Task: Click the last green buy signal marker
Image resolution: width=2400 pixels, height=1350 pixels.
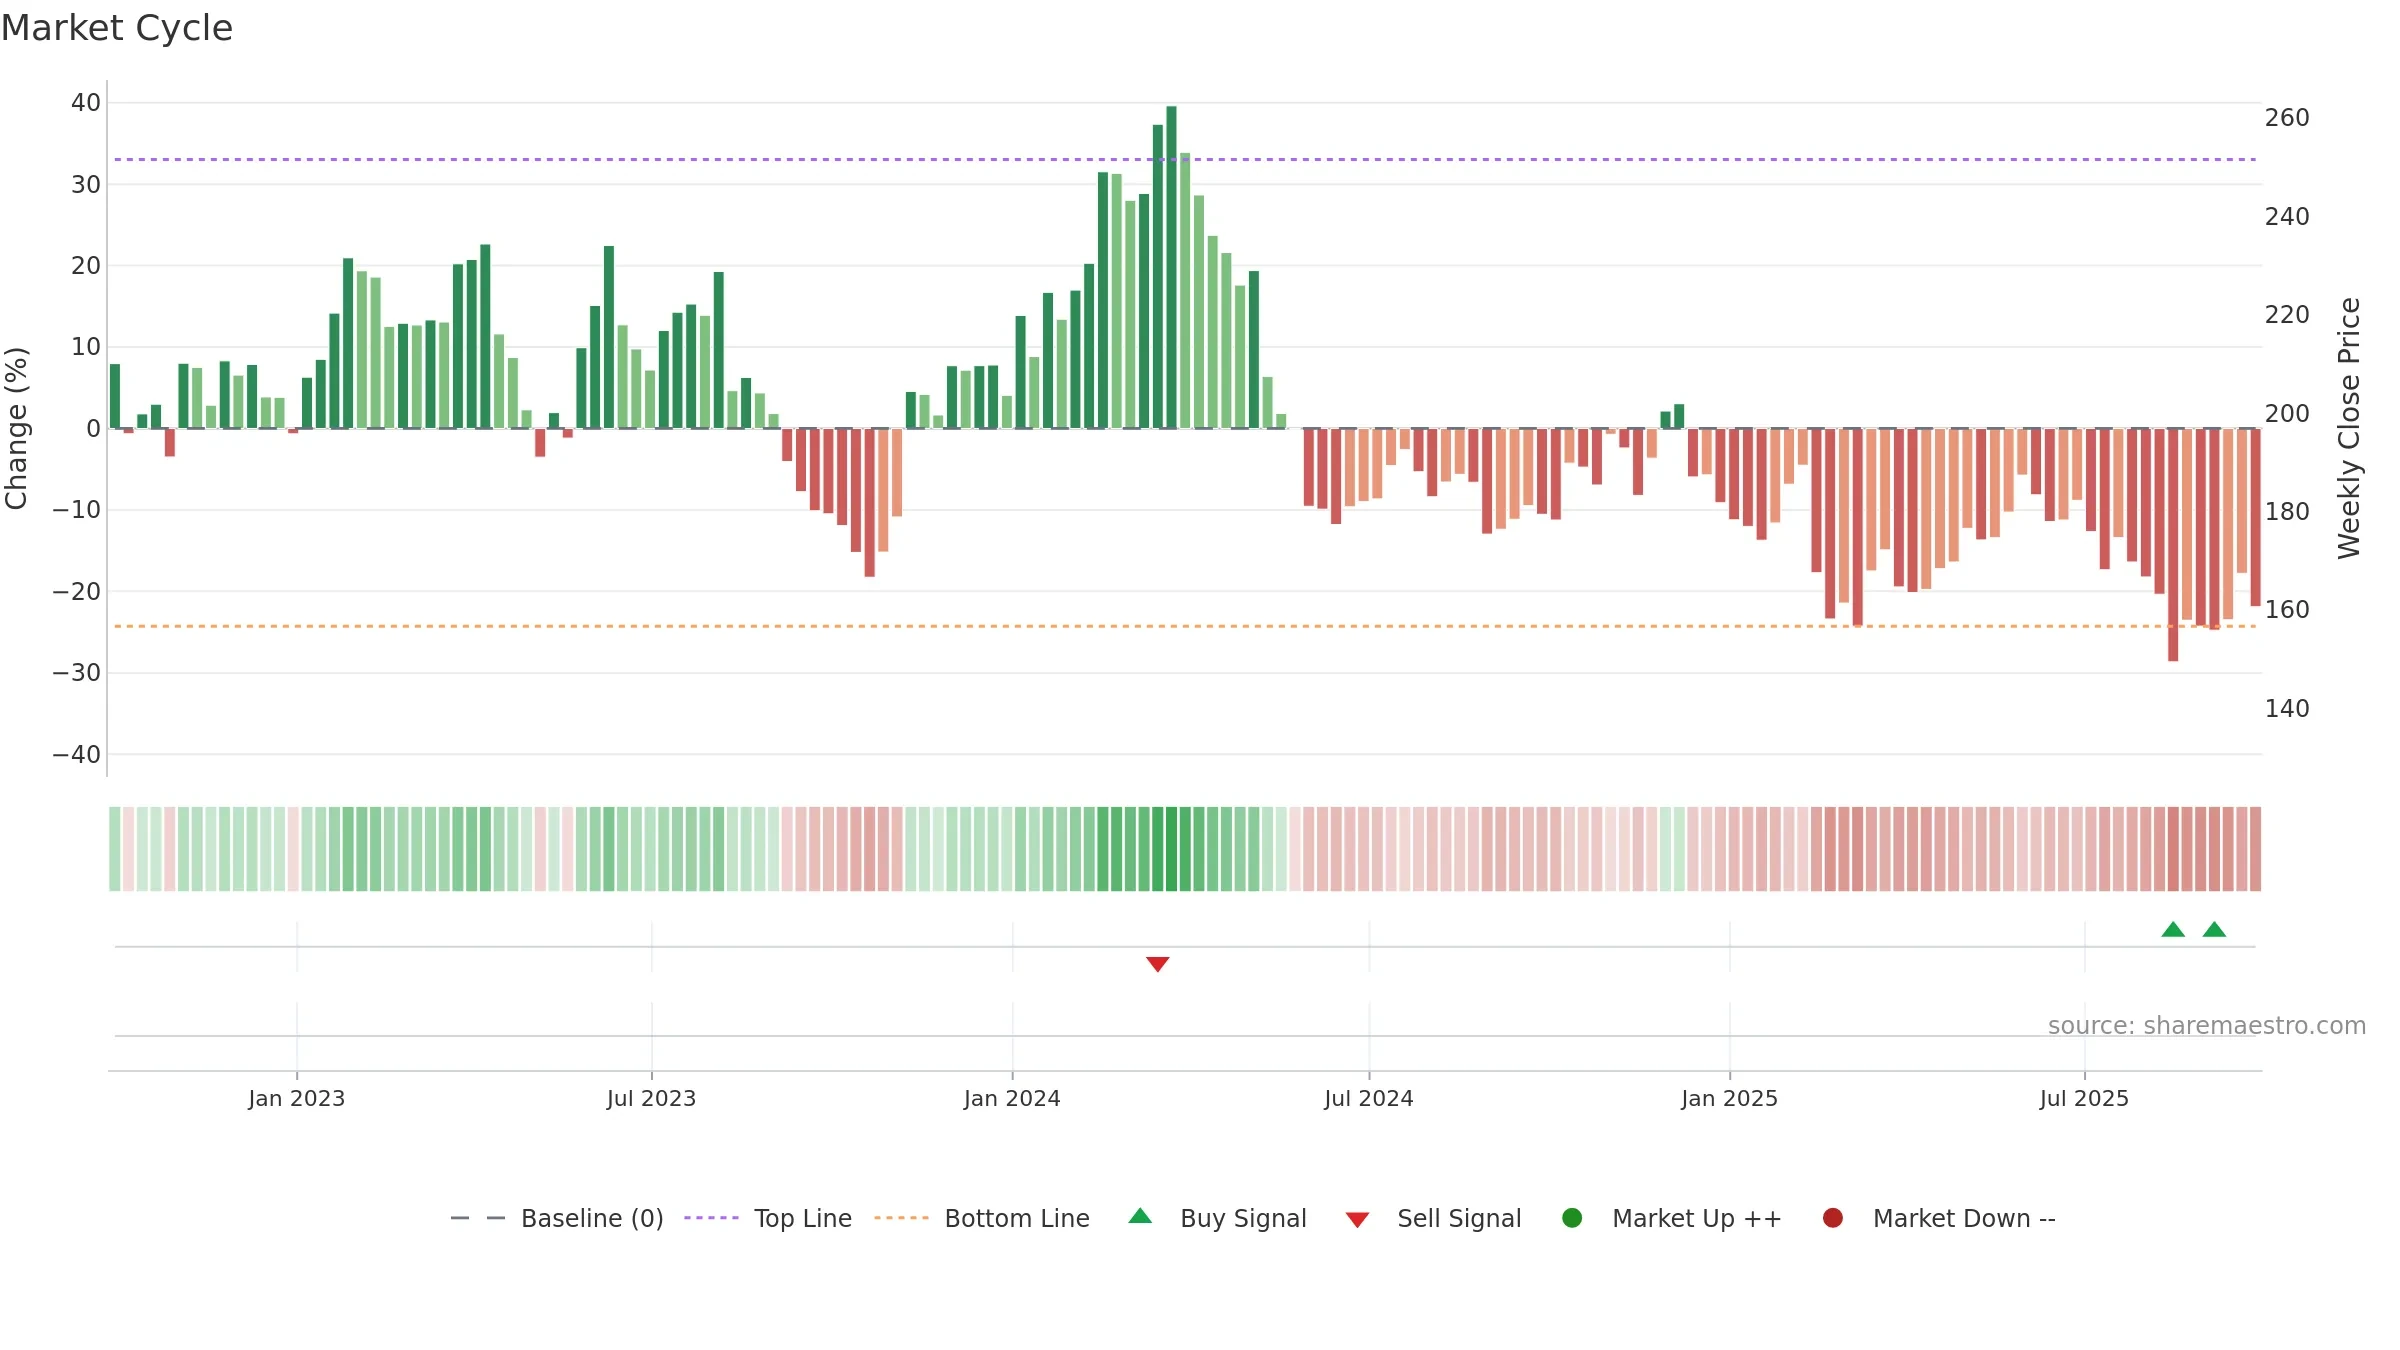Action: click(x=2215, y=929)
